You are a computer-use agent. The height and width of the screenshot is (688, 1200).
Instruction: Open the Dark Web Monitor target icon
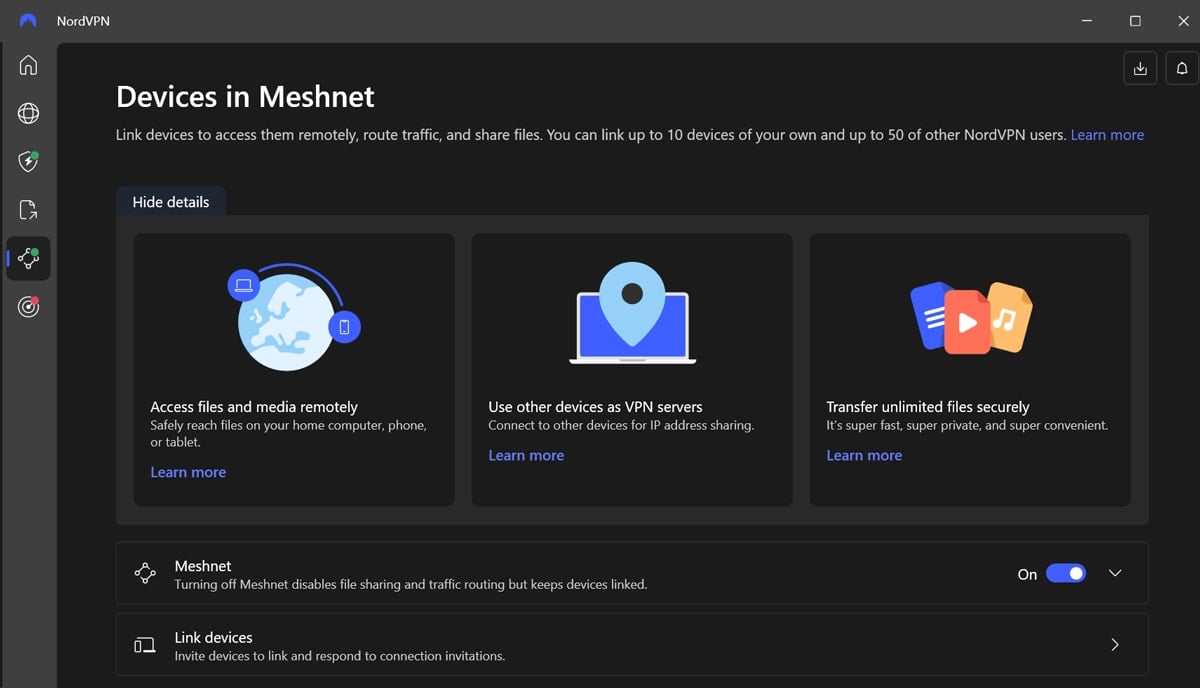[x=28, y=307]
